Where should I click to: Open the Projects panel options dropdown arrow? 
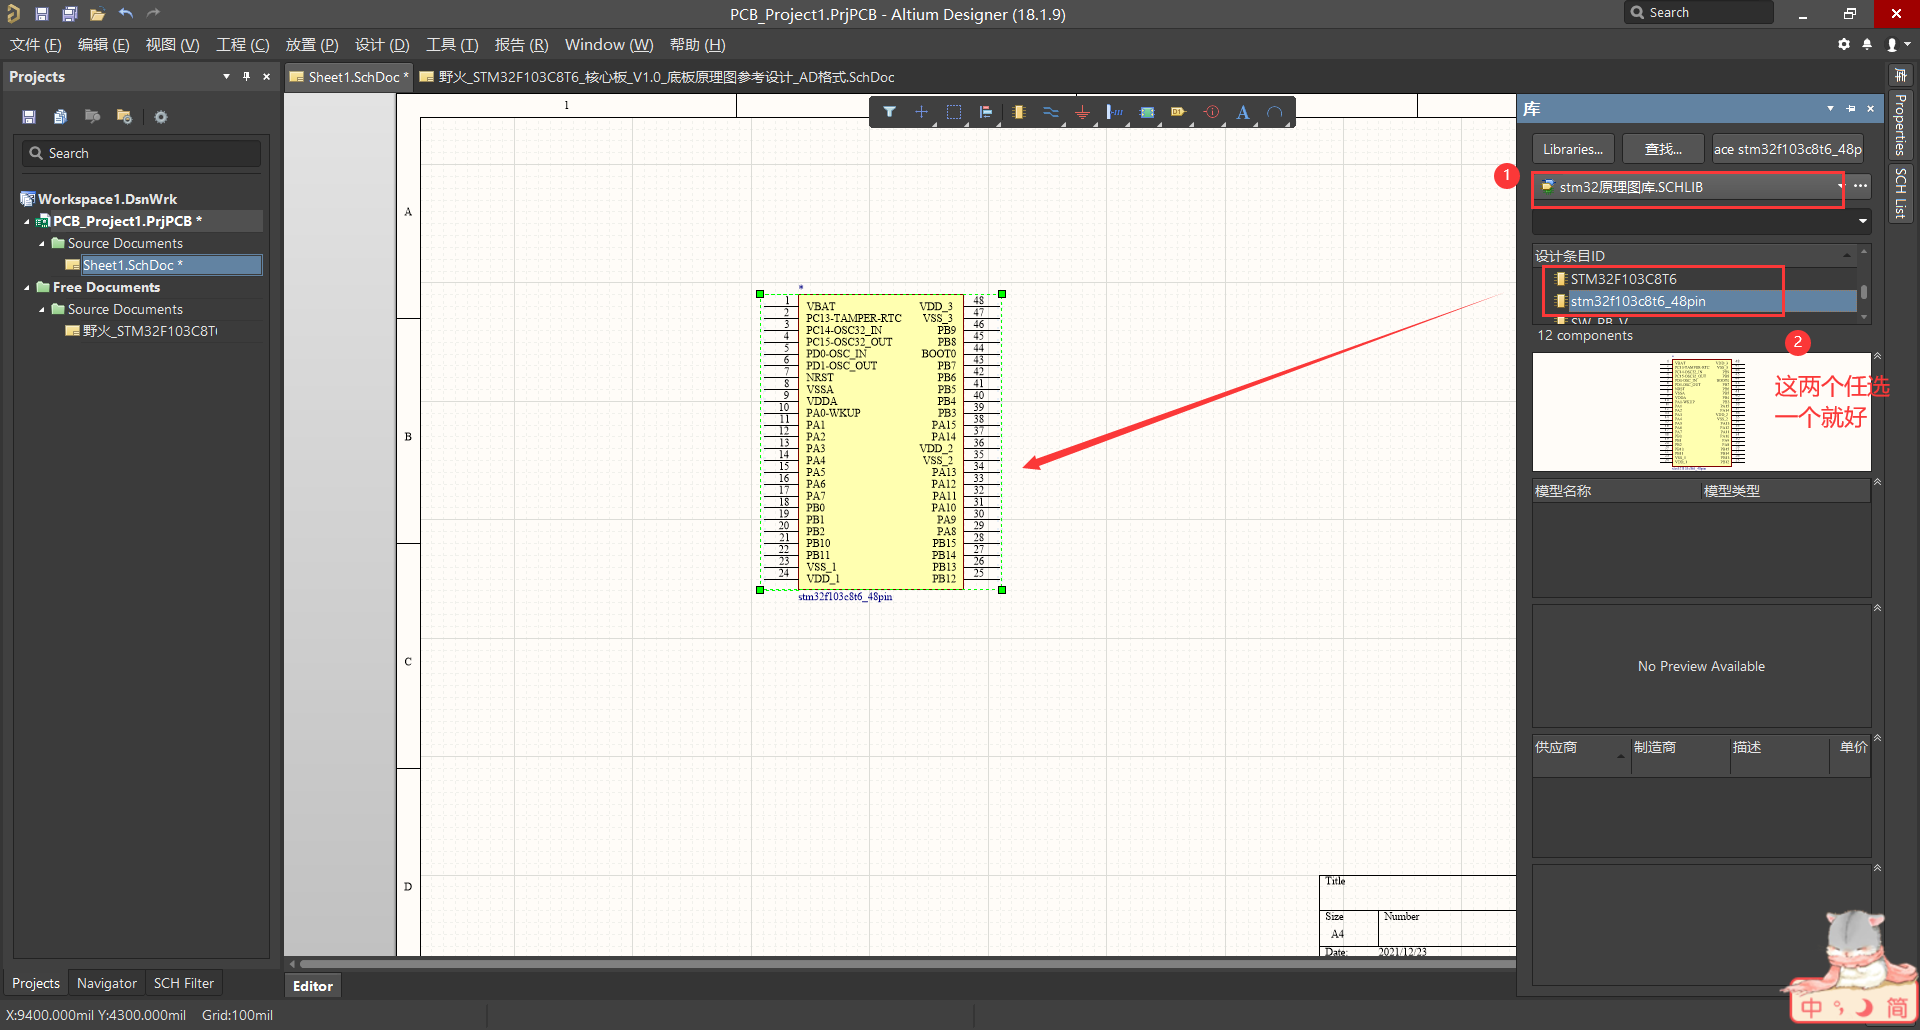tap(226, 76)
